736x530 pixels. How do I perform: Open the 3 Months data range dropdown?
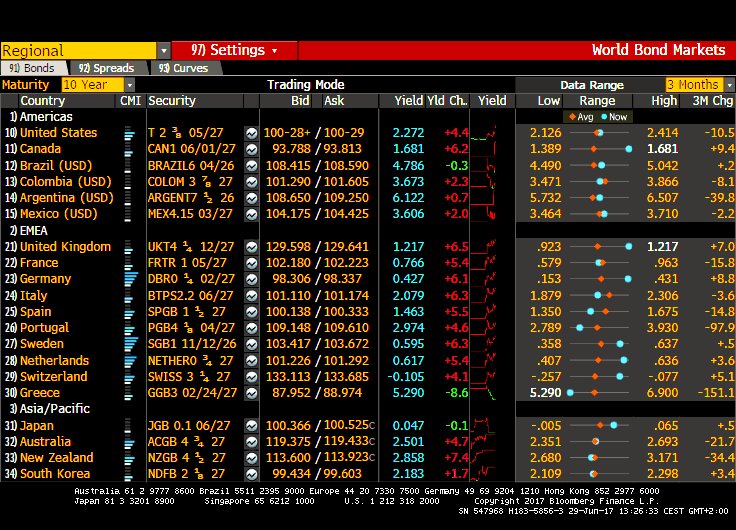[x=729, y=85]
